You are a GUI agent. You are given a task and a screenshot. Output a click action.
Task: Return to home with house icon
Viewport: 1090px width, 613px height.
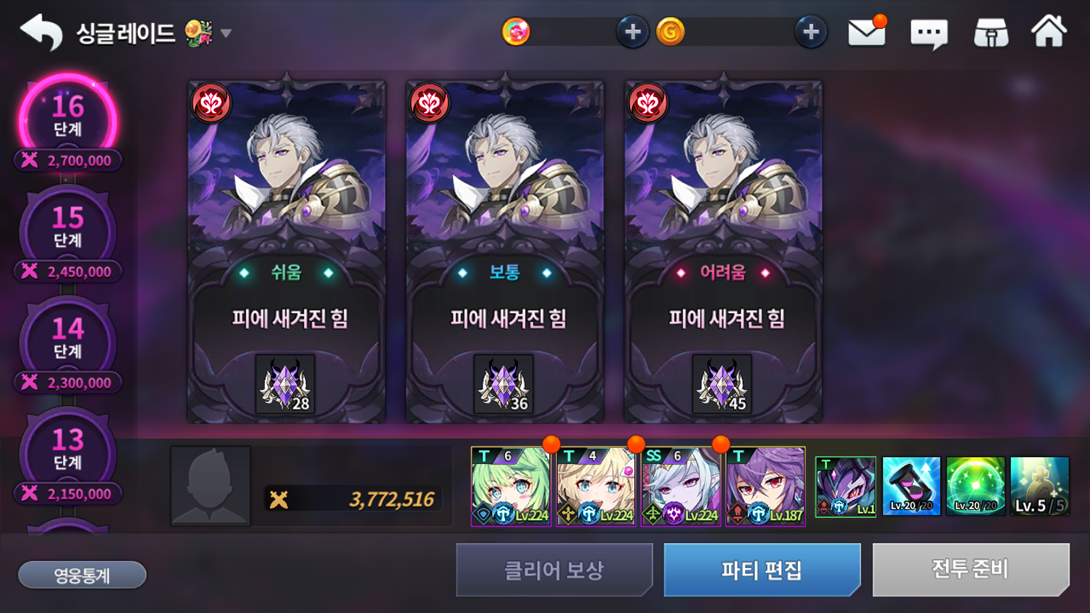(1048, 31)
